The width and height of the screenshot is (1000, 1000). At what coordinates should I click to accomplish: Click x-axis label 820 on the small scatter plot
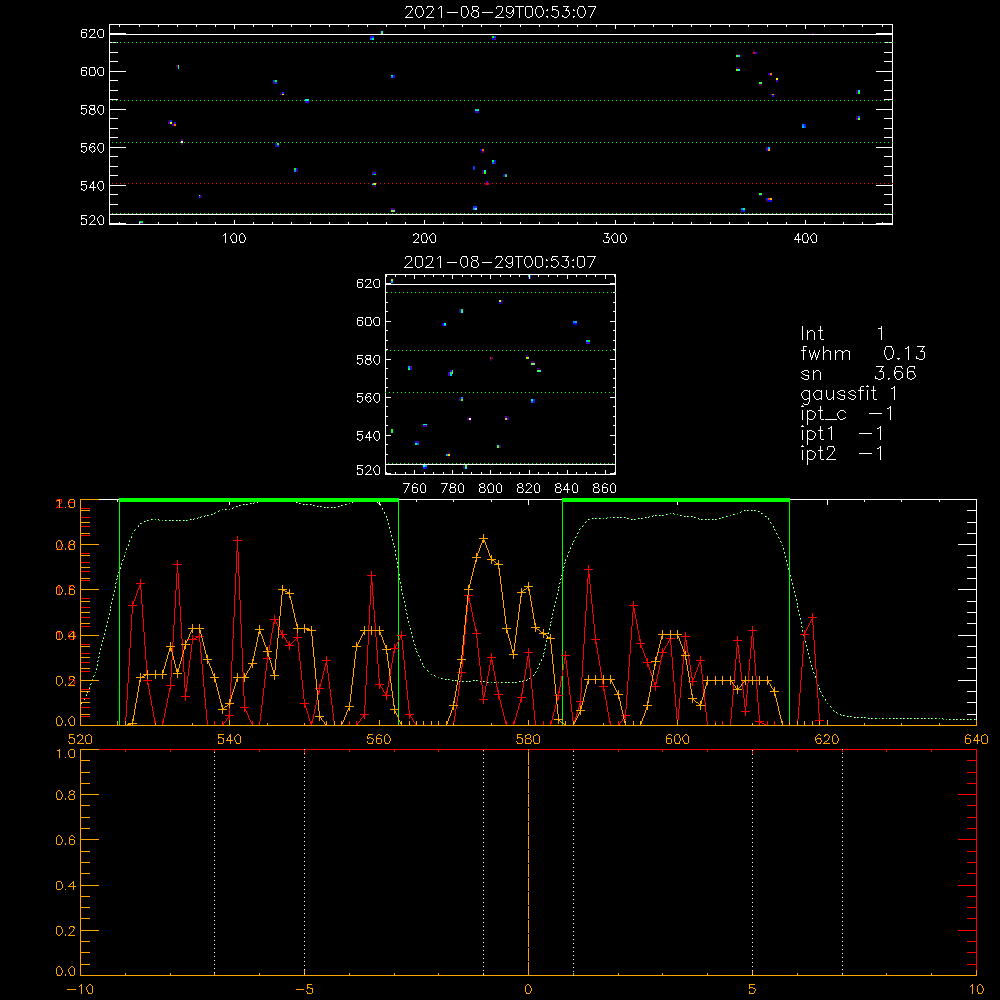(x=529, y=489)
